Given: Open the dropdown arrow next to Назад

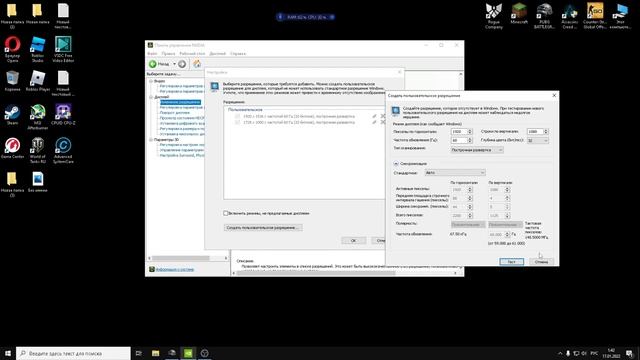Looking at the screenshot, I should coord(174,64).
